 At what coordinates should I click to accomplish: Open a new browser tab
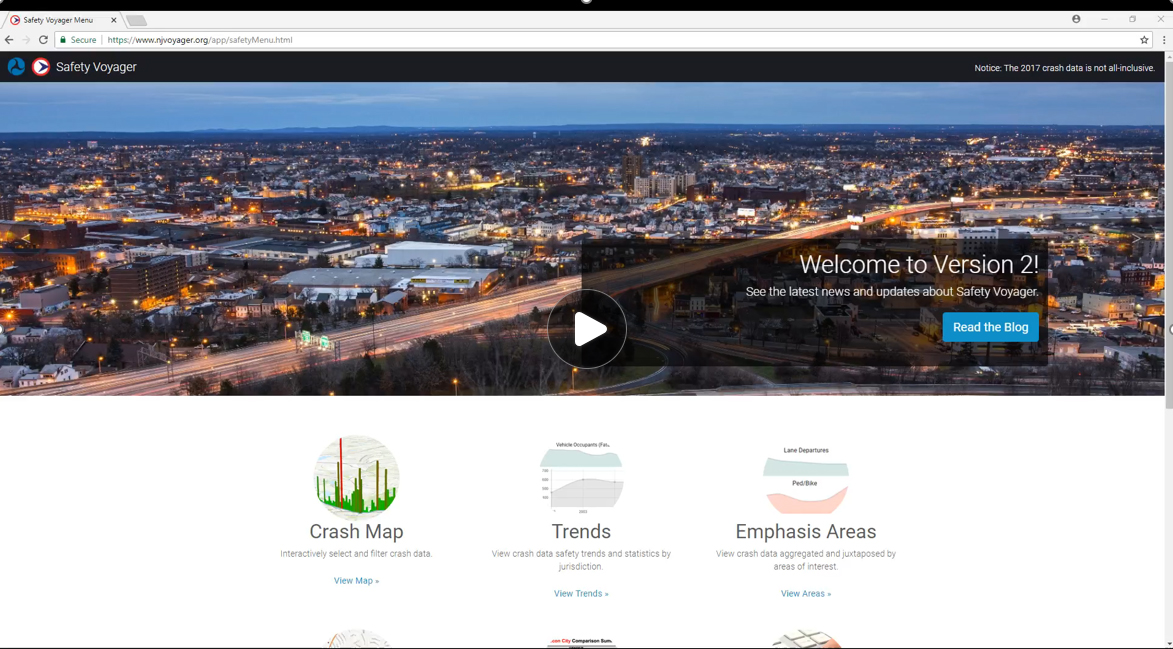pyautogui.click(x=136, y=20)
